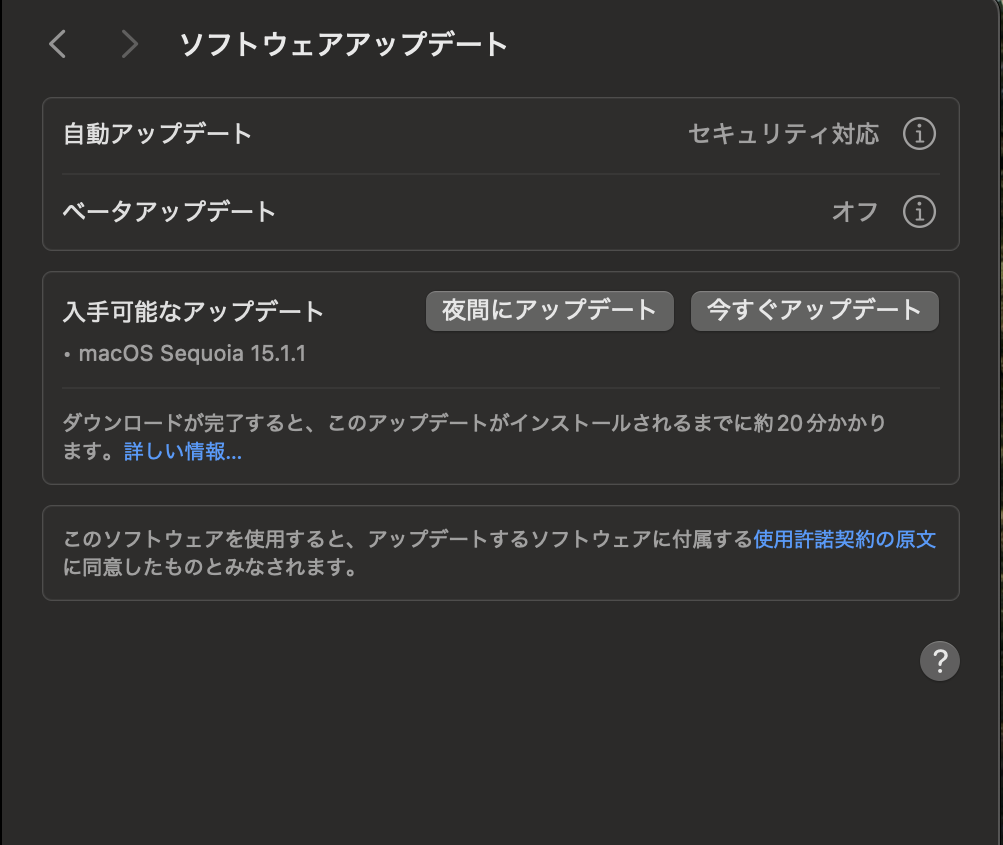Image resolution: width=1003 pixels, height=845 pixels.
Task: Open the 使用許諾契約の原文 link
Action: point(845,539)
